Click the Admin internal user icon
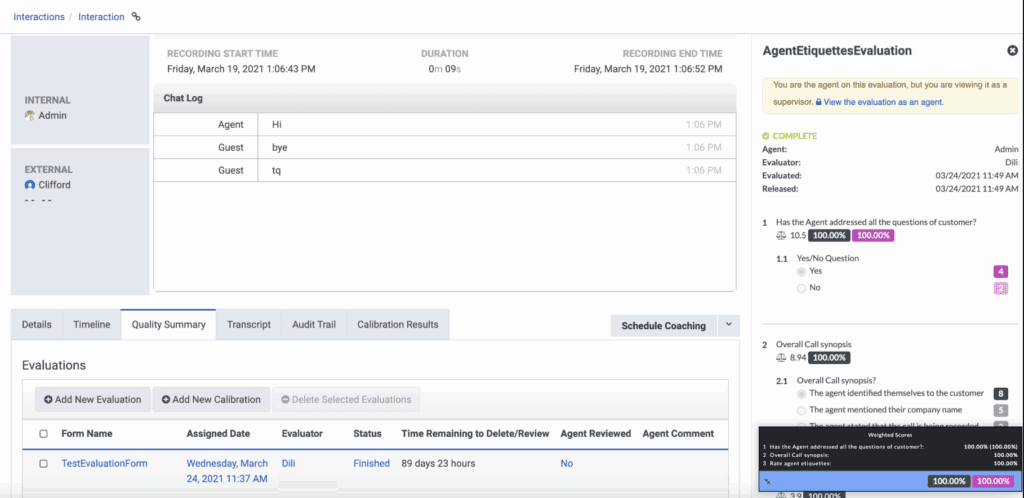 [x=30, y=116]
